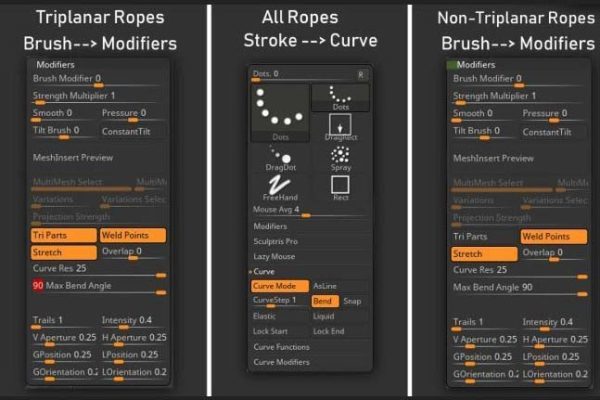Viewport: 600px width, 400px height.
Task: Select the small Dots stroke thumbnail
Action: tap(340, 98)
